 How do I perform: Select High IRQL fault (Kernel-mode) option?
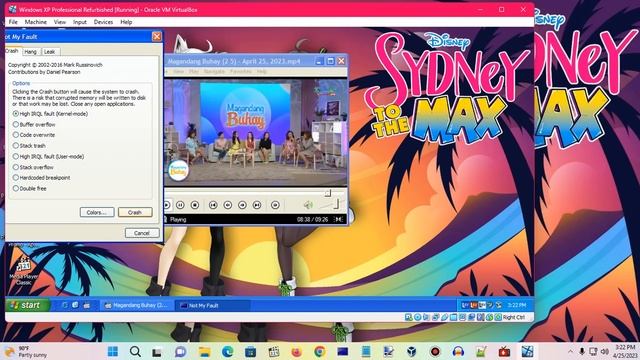(x=51, y=114)
